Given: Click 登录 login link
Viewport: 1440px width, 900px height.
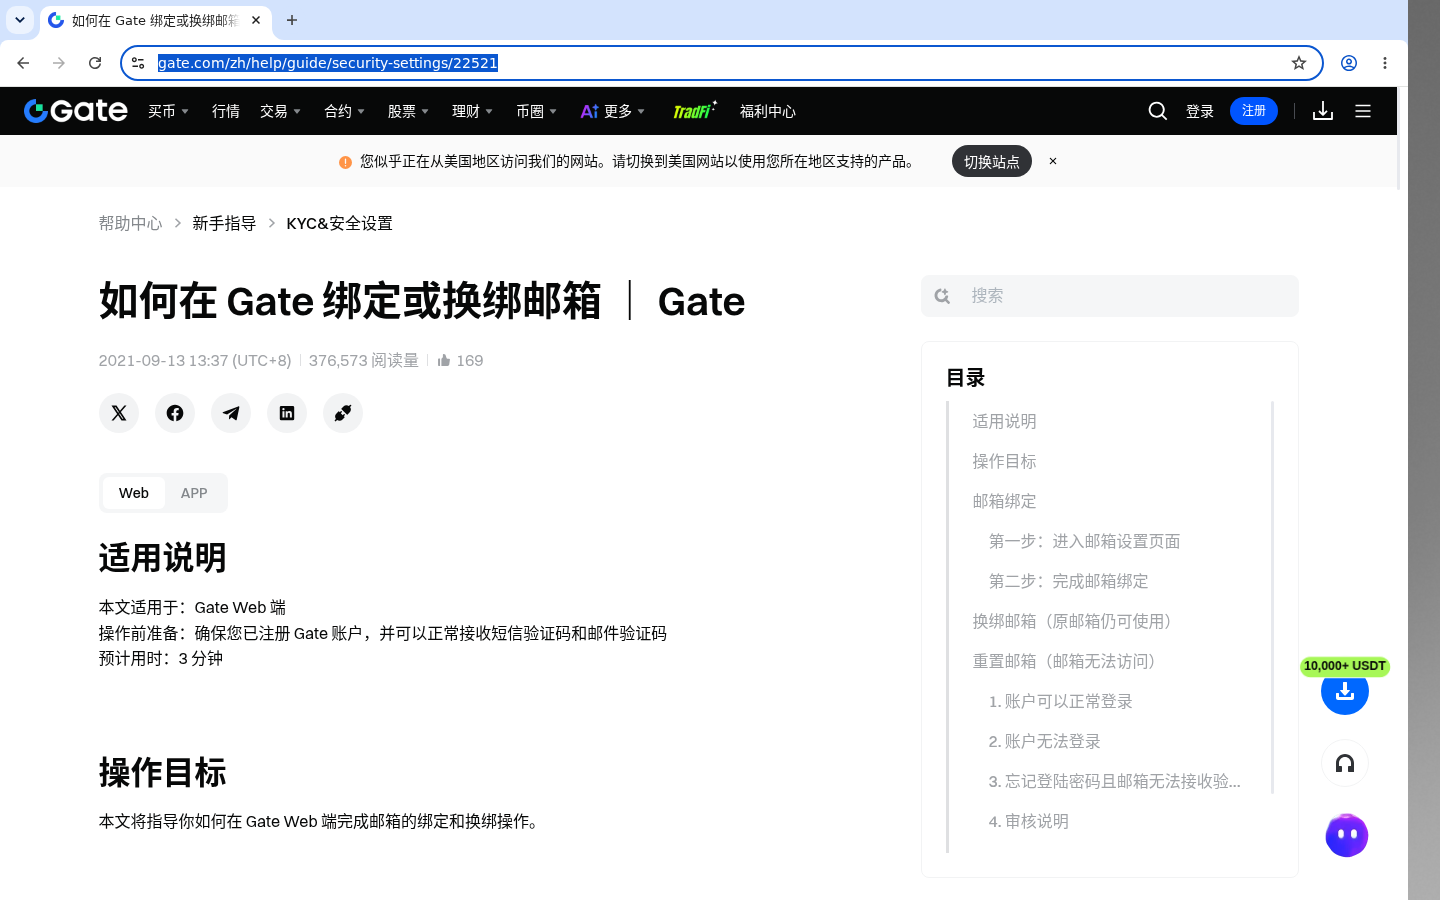Looking at the screenshot, I should (1200, 111).
